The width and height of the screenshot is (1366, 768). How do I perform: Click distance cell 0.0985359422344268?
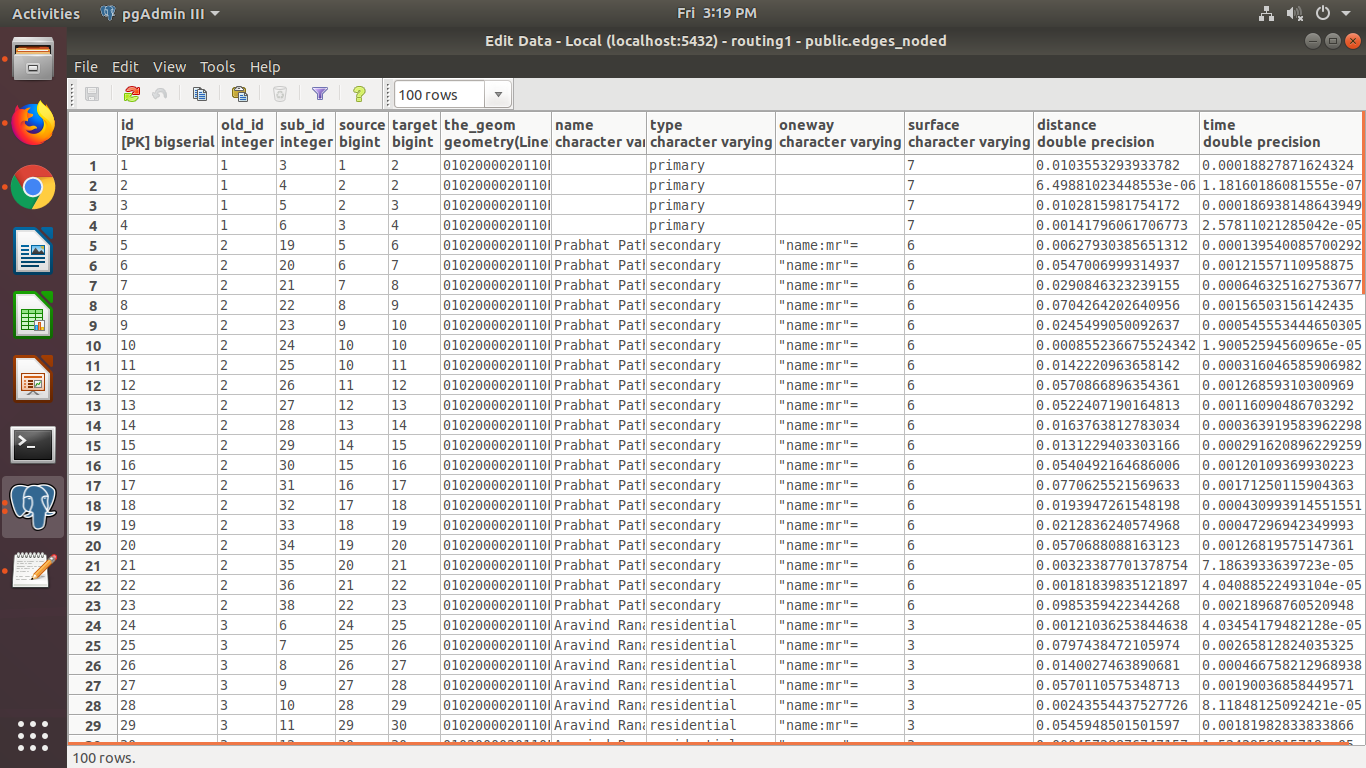[x=1116, y=605]
